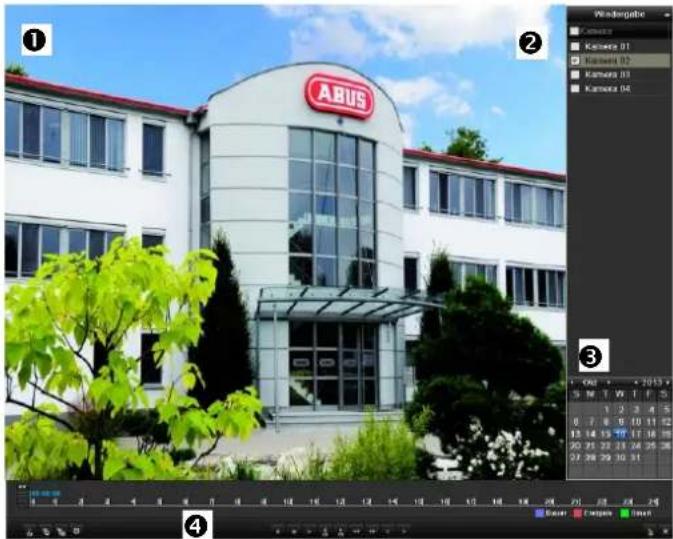Jump to hour 6 on timeline

click(185, 502)
